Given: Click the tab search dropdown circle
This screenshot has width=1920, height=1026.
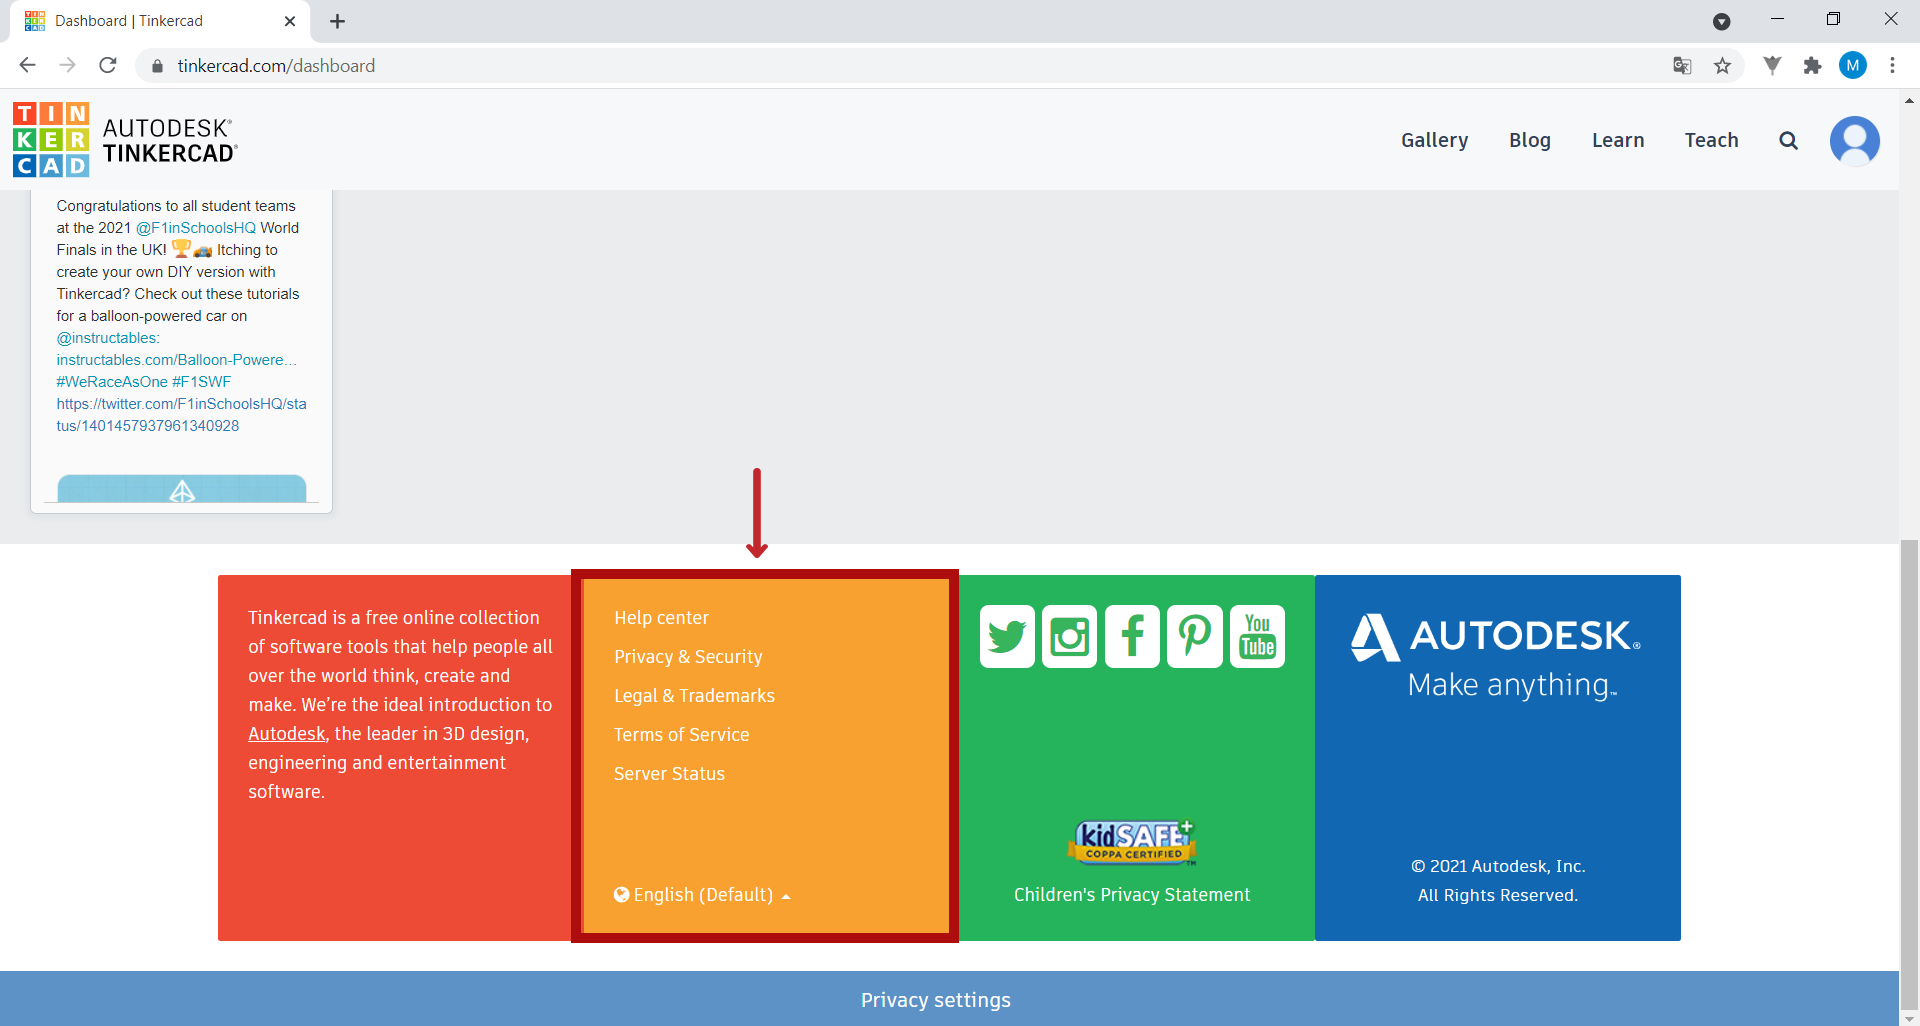Looking at the screenshot, I should pos(1721,21).
